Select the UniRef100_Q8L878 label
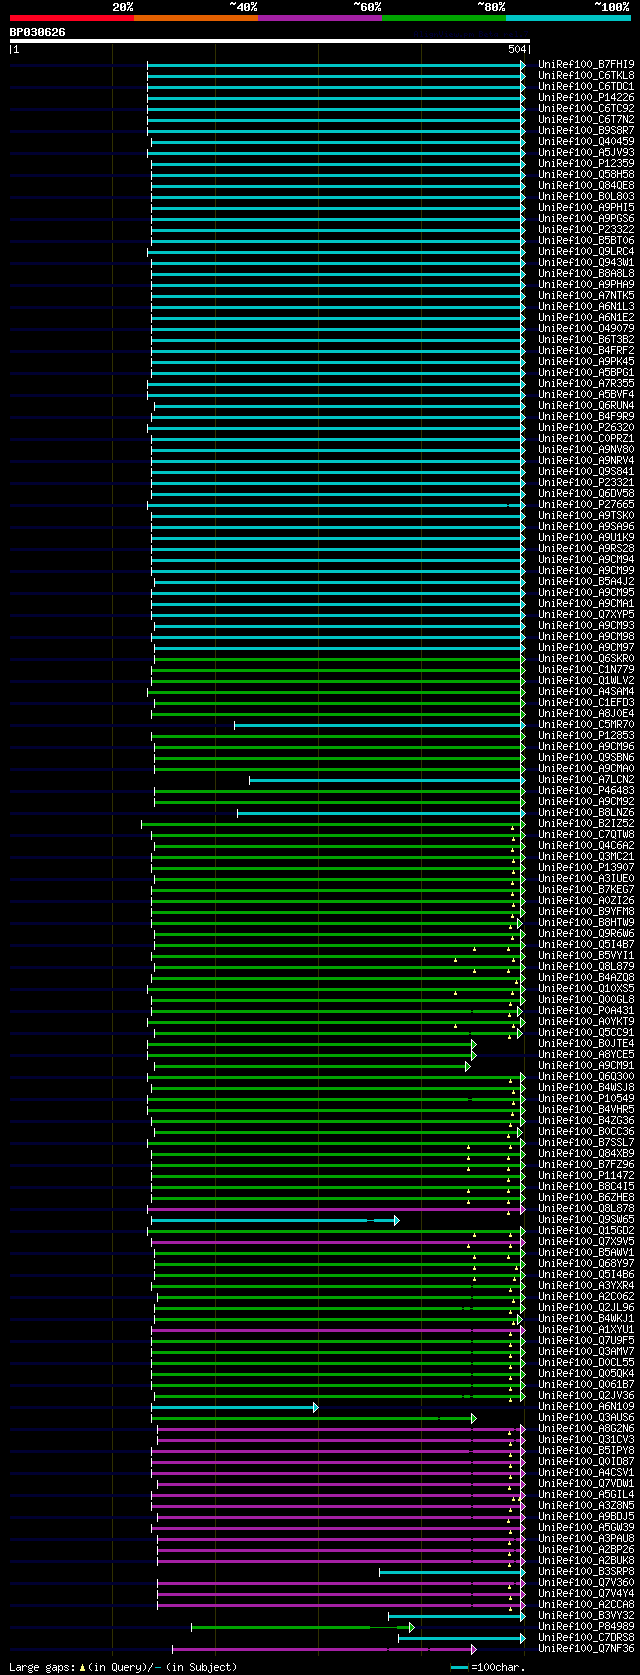640x1675 pixels. [x=586, y=1208]
